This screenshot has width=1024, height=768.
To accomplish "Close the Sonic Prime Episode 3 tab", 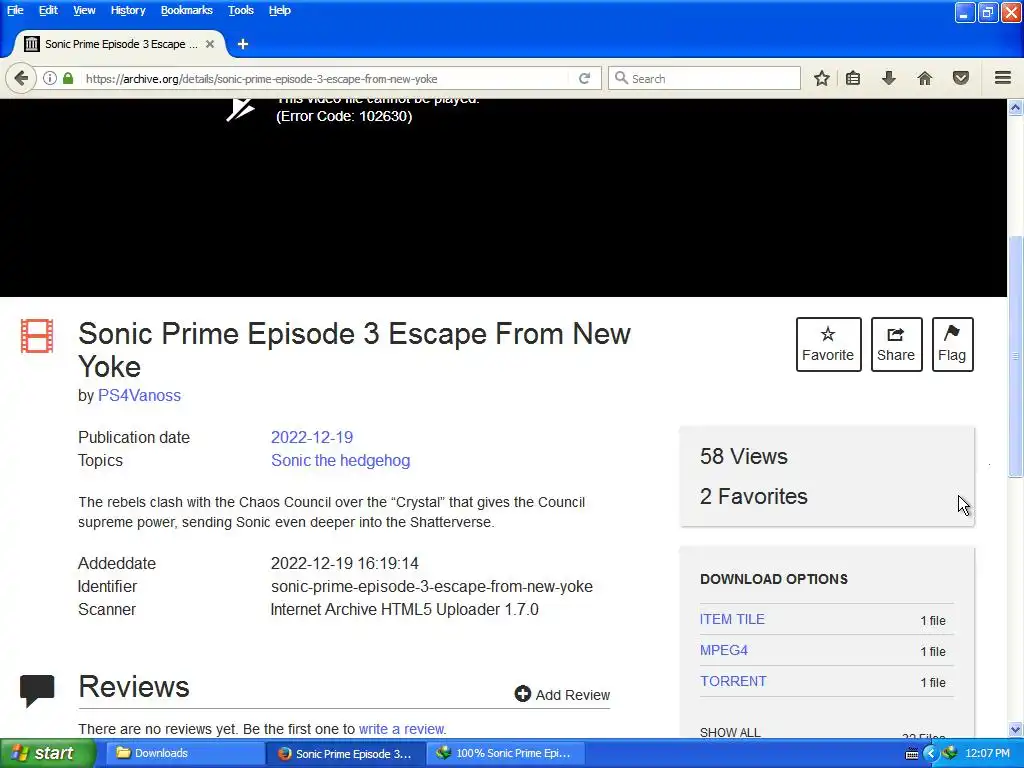I will point(210,44).
